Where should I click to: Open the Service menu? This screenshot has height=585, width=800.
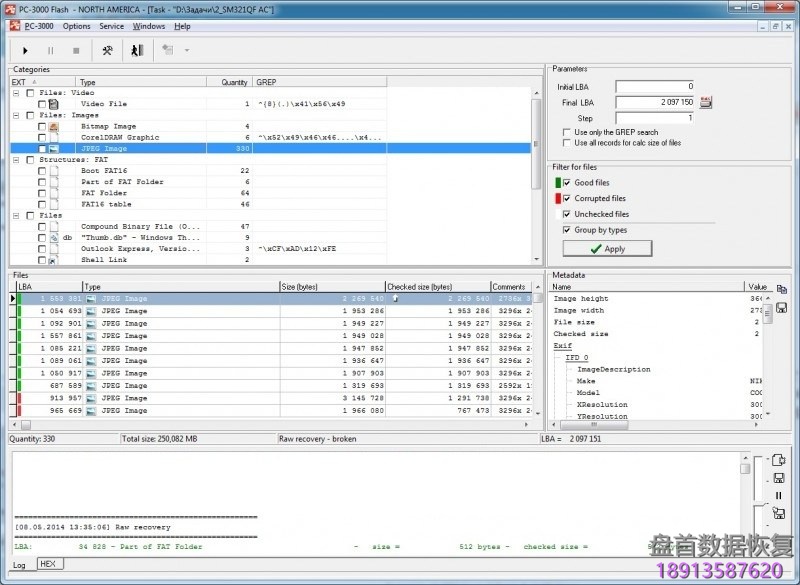click(x=112, y=26)
